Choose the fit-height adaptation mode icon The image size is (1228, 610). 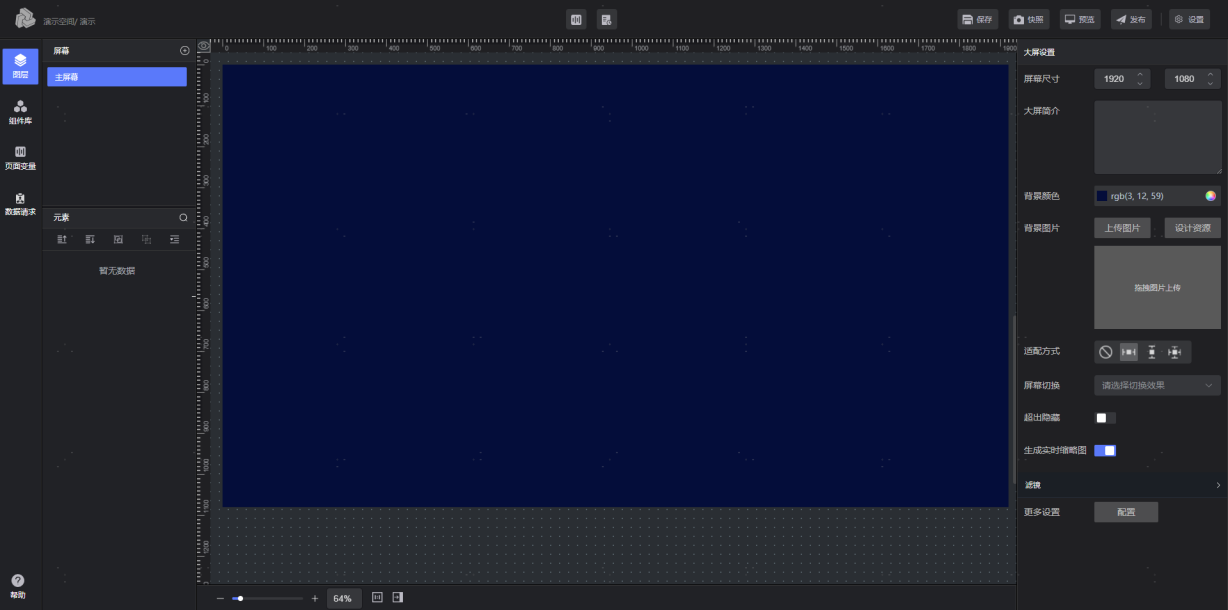click(1151, 352)
